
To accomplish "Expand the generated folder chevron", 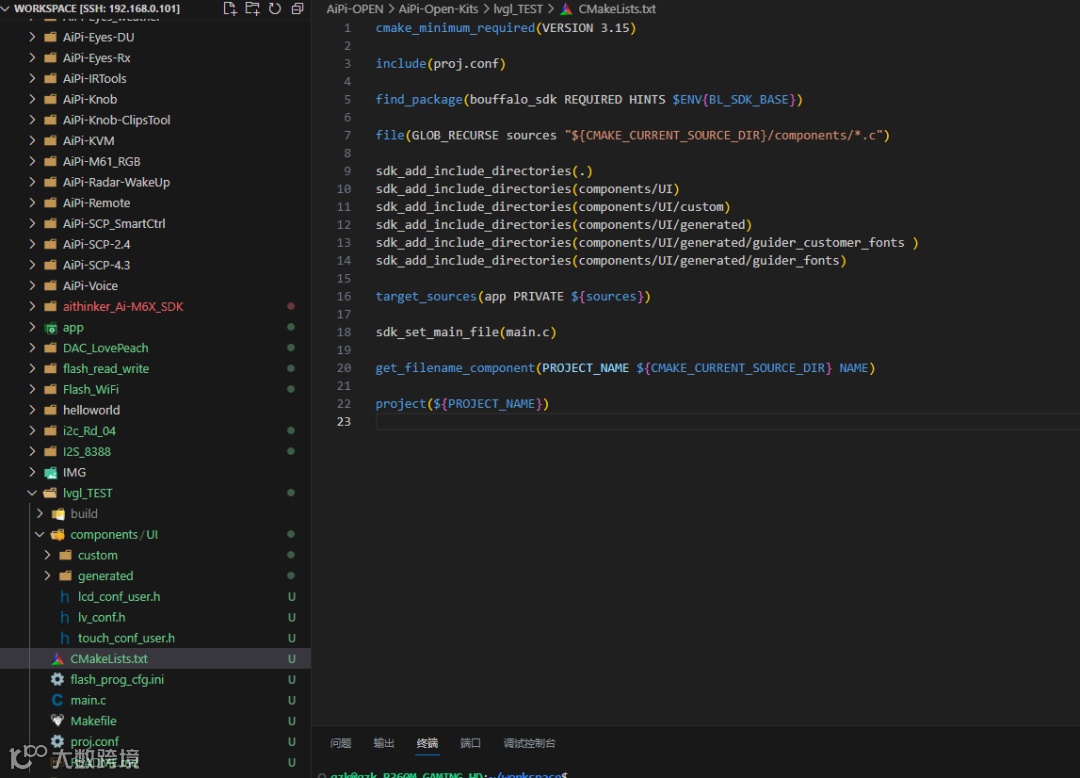I will (48, 576).
